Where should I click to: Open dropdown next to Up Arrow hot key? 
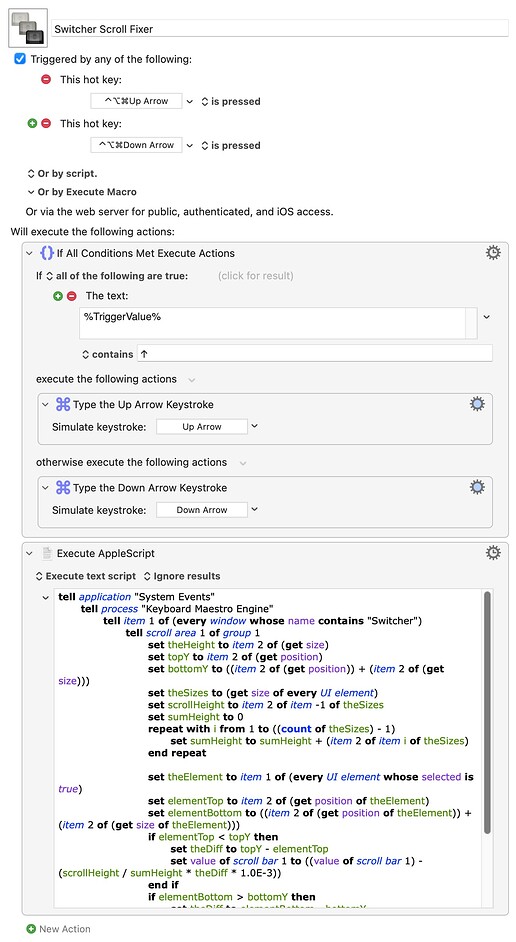[190, 102]
